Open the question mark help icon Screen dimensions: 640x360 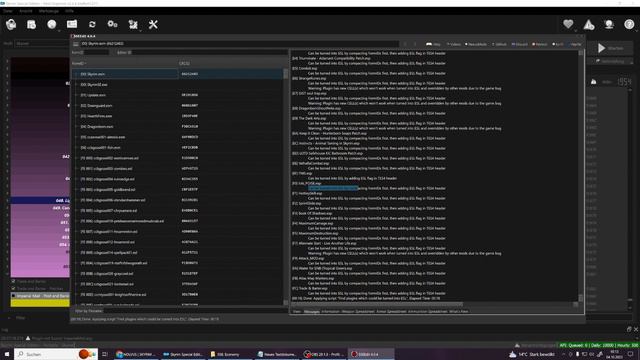point(629,24)
